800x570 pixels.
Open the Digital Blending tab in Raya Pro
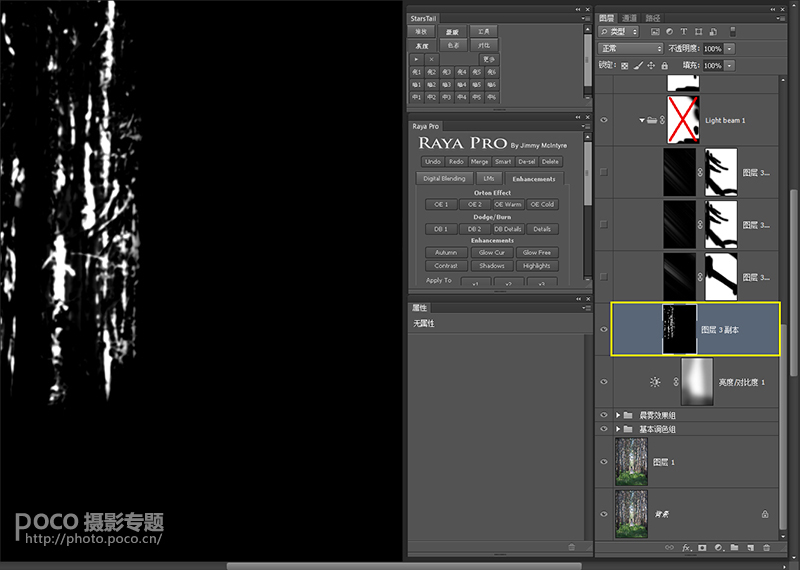click(444, 179)
